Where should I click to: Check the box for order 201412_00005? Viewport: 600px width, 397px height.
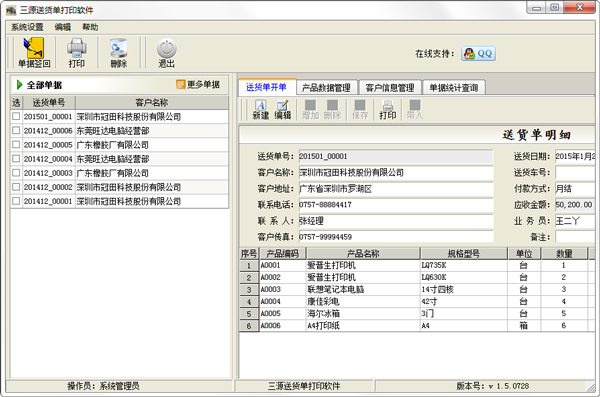[x=16, y=144]
